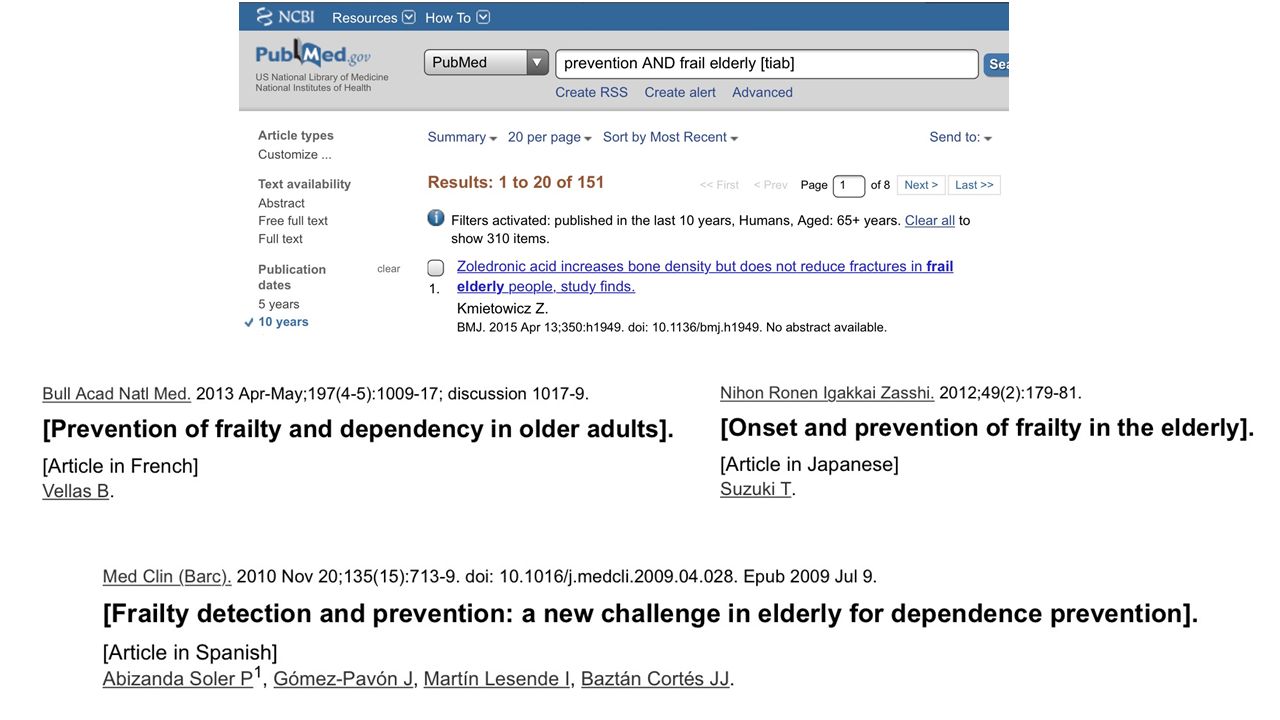Open the Resources dropdown menu
The width and height of the screenshot is (1280, 720).
373,17
